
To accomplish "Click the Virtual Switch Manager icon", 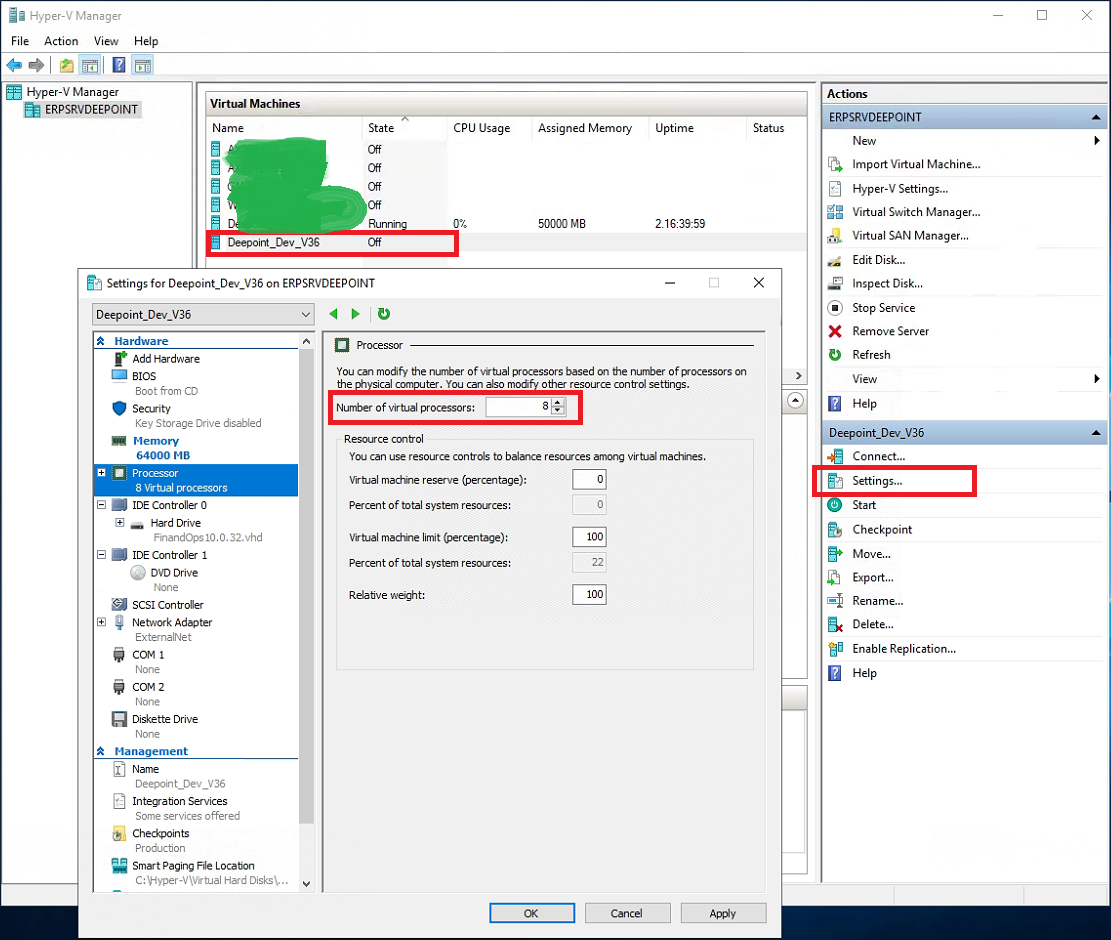I will (x=835, y=212).
